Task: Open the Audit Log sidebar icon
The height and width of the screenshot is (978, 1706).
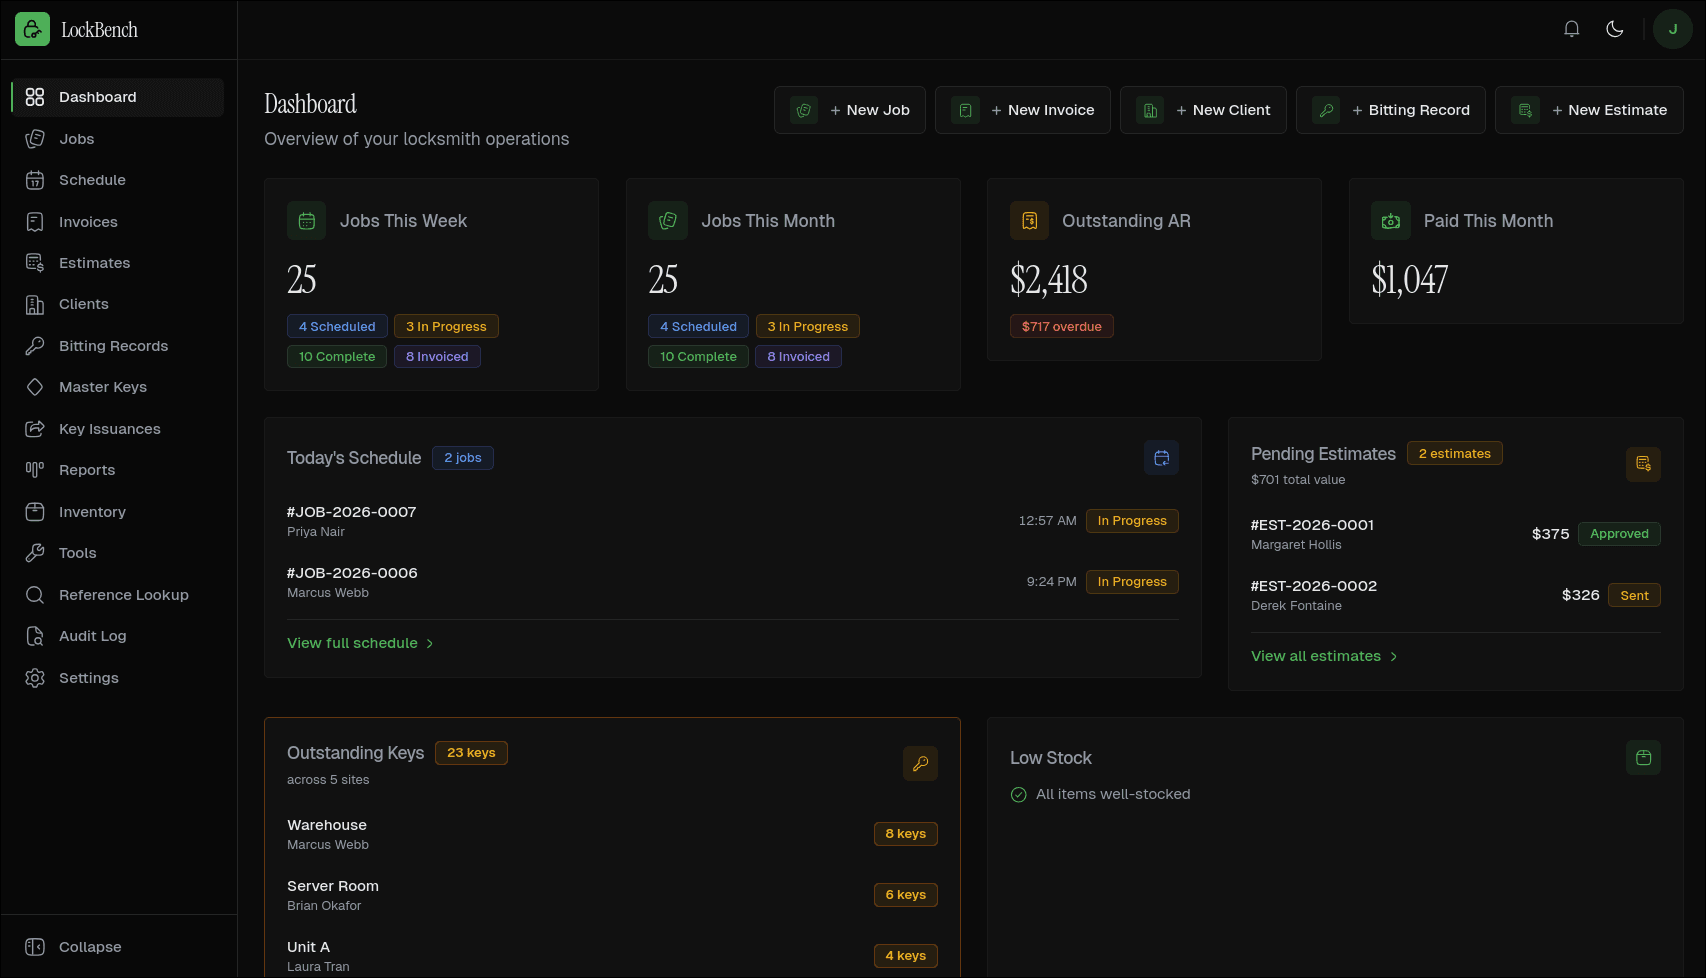Action: [x=35, y=636]
